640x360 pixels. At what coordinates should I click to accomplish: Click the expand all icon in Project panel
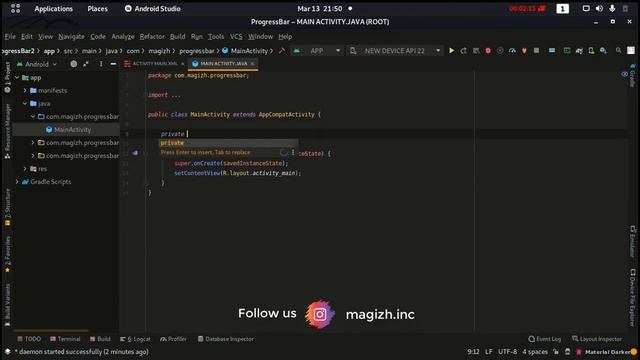click(x=86, y=64)
